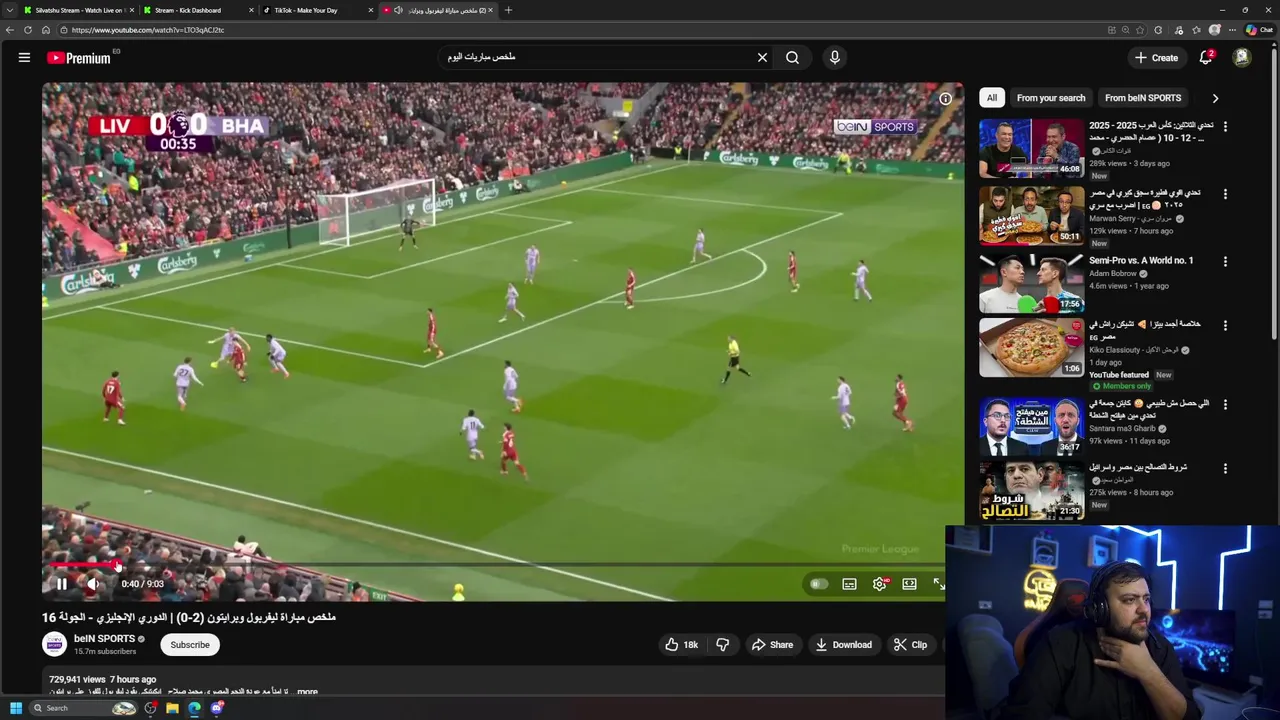This screenshot has height=720, width=1280.
Task: Dislike the video
Action: tap(722, 645)
